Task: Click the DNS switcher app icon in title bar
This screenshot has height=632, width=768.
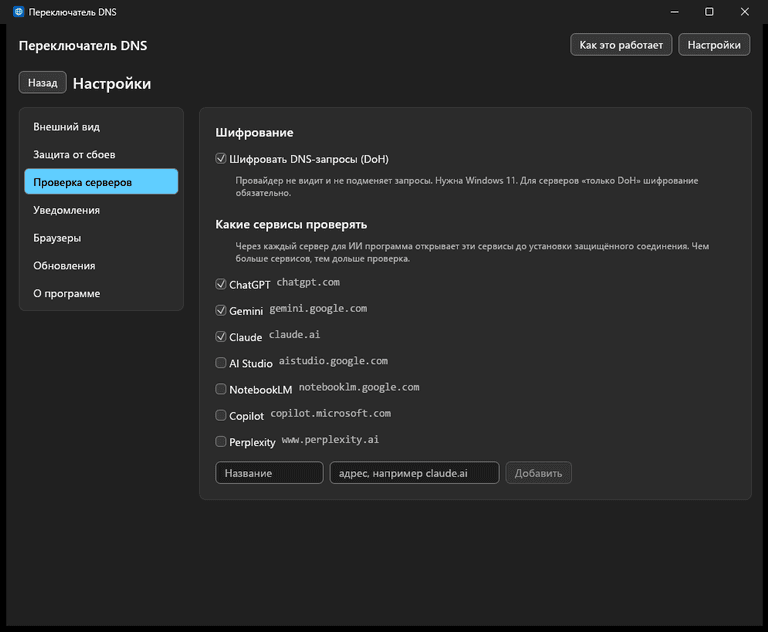Action: [x=19, y=12]
